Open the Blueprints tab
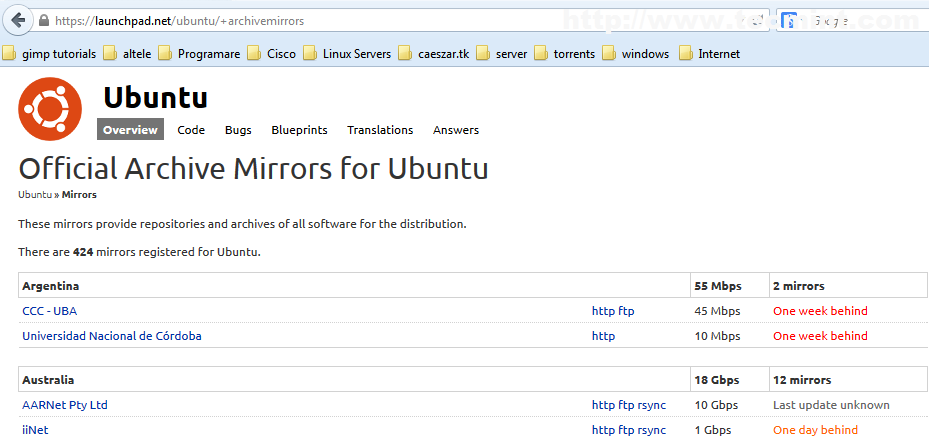The image size is (929, 440). coord(299,130)
